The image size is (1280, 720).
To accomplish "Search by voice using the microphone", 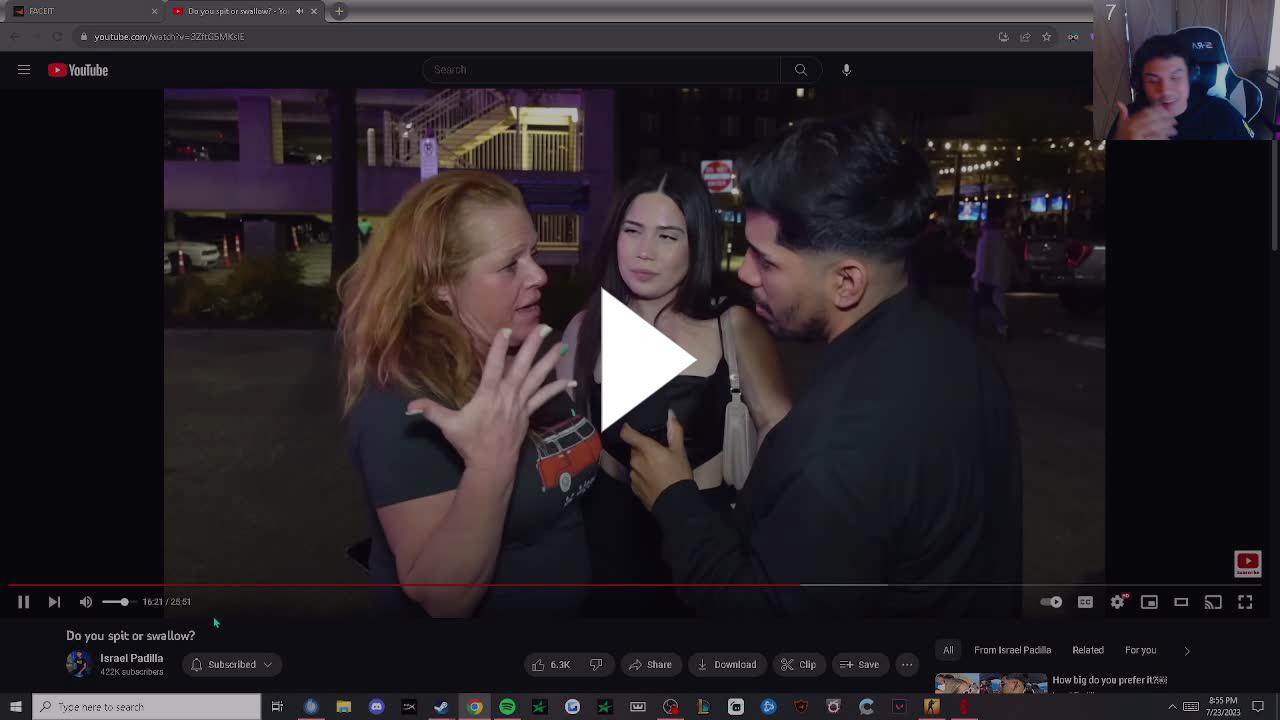I will (x=846, y=70).
